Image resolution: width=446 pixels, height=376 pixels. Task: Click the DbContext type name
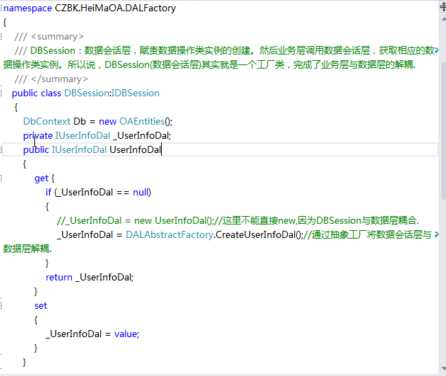[x=47, y=121]
